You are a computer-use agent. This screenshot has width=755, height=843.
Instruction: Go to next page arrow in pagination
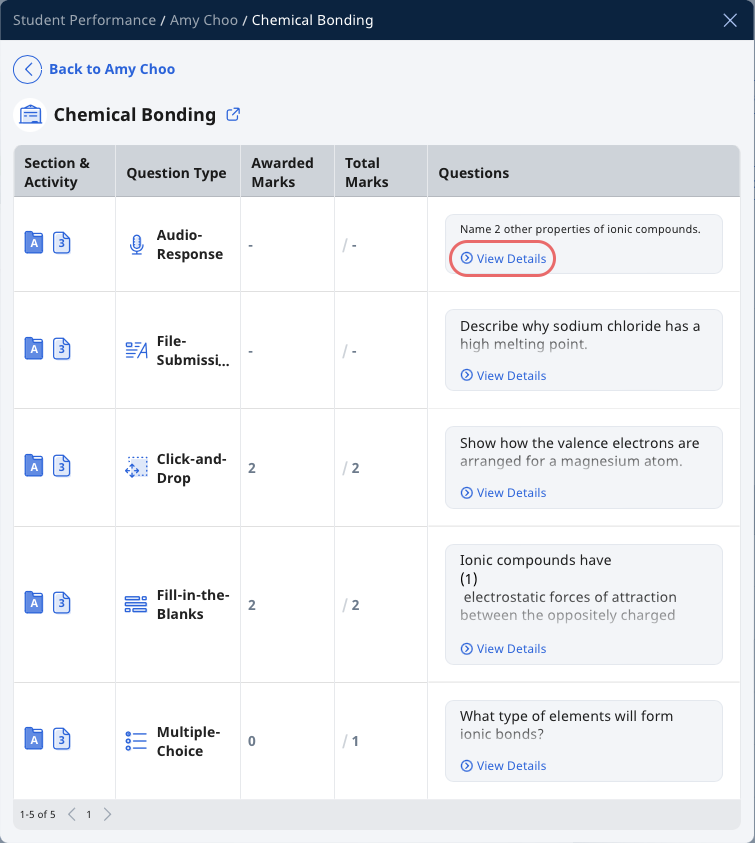click(108, 815)
